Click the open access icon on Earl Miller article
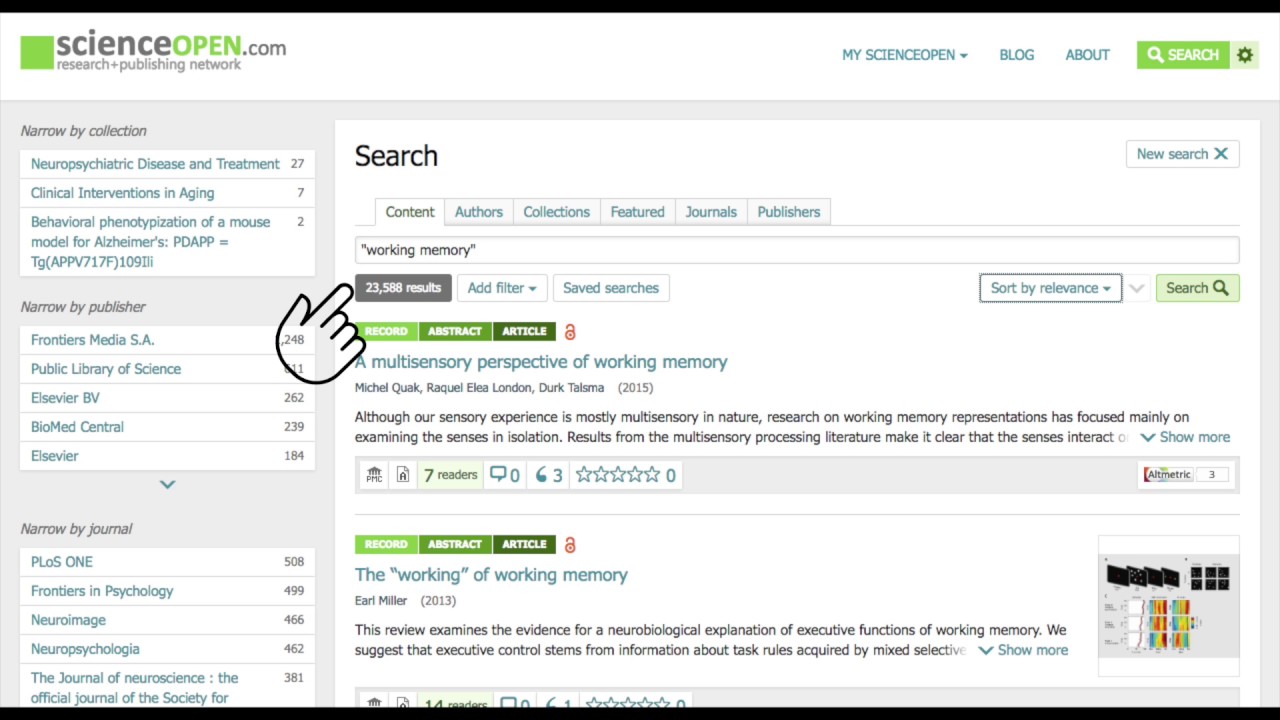 [x=570, y=545]
